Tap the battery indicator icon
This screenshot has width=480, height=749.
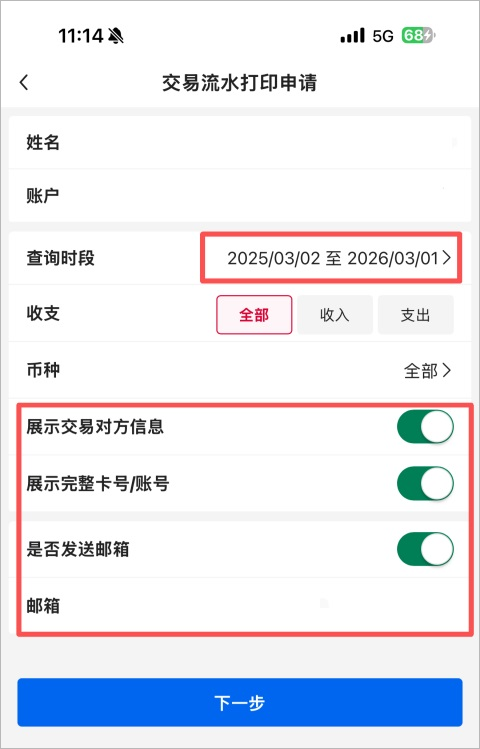[x=418, y=35]
